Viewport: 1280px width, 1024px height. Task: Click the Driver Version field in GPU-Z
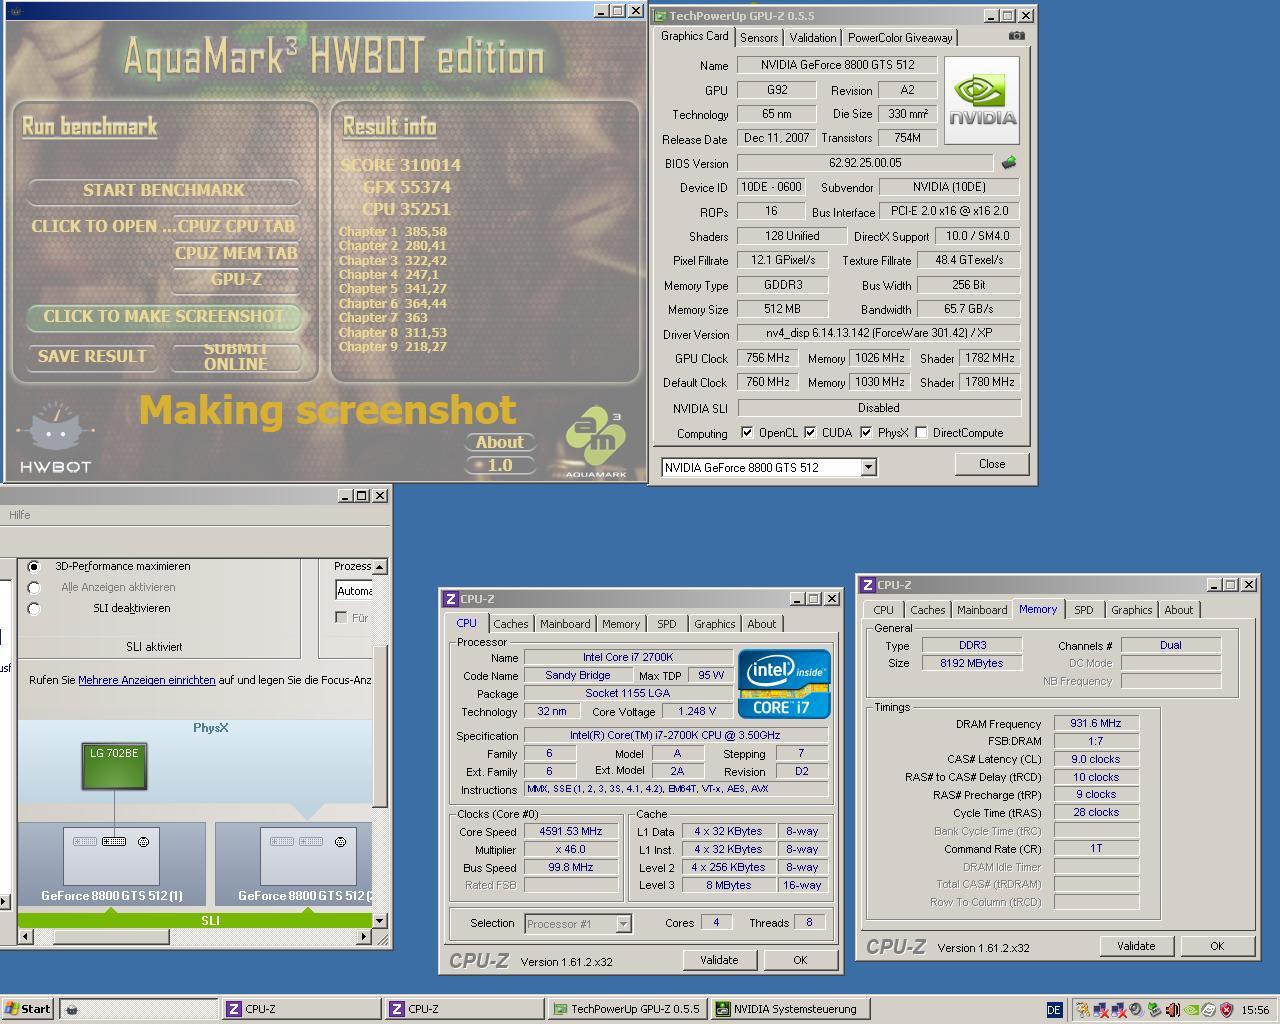878,333
